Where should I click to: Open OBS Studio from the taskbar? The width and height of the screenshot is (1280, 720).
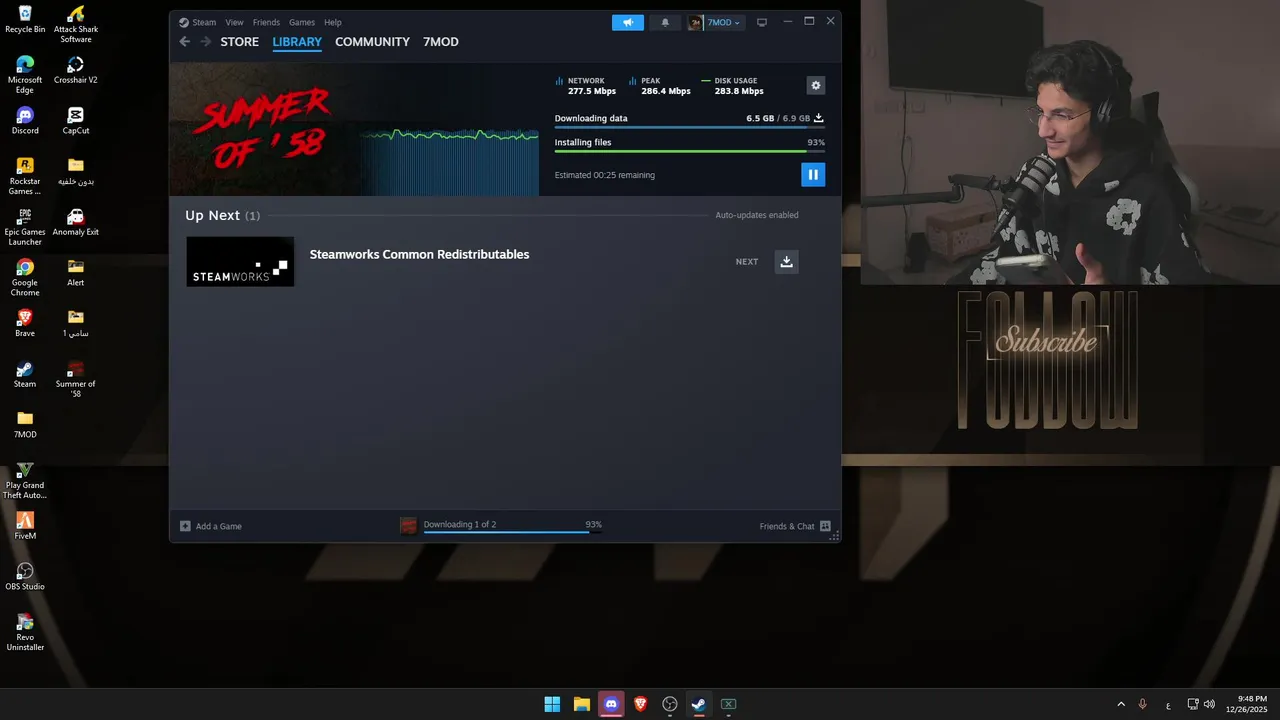(670, 704)
